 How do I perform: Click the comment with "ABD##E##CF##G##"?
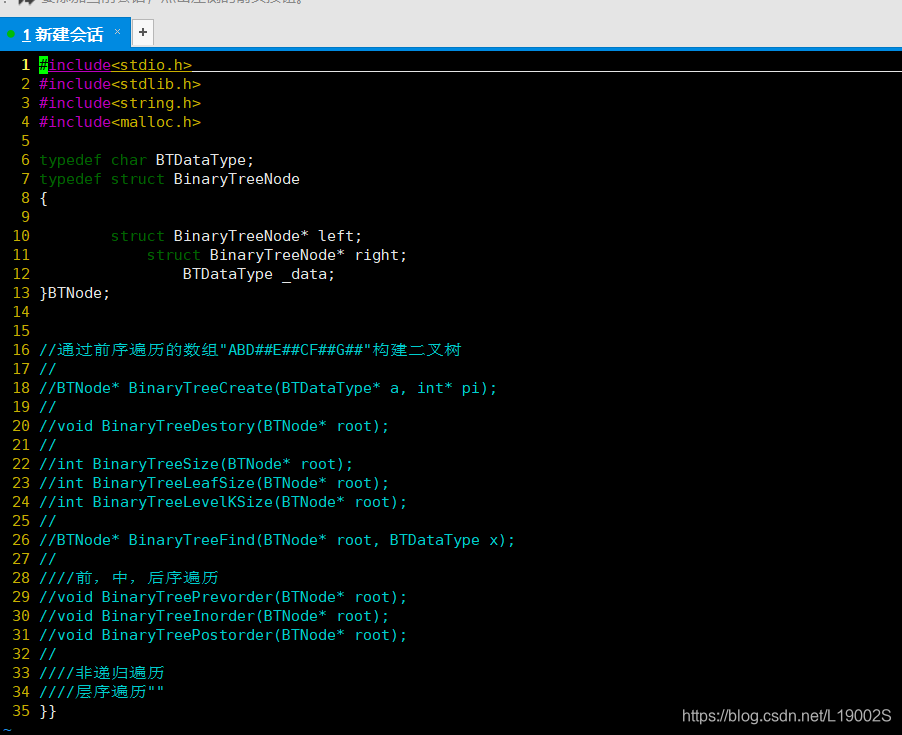click(x=250, y=350)
